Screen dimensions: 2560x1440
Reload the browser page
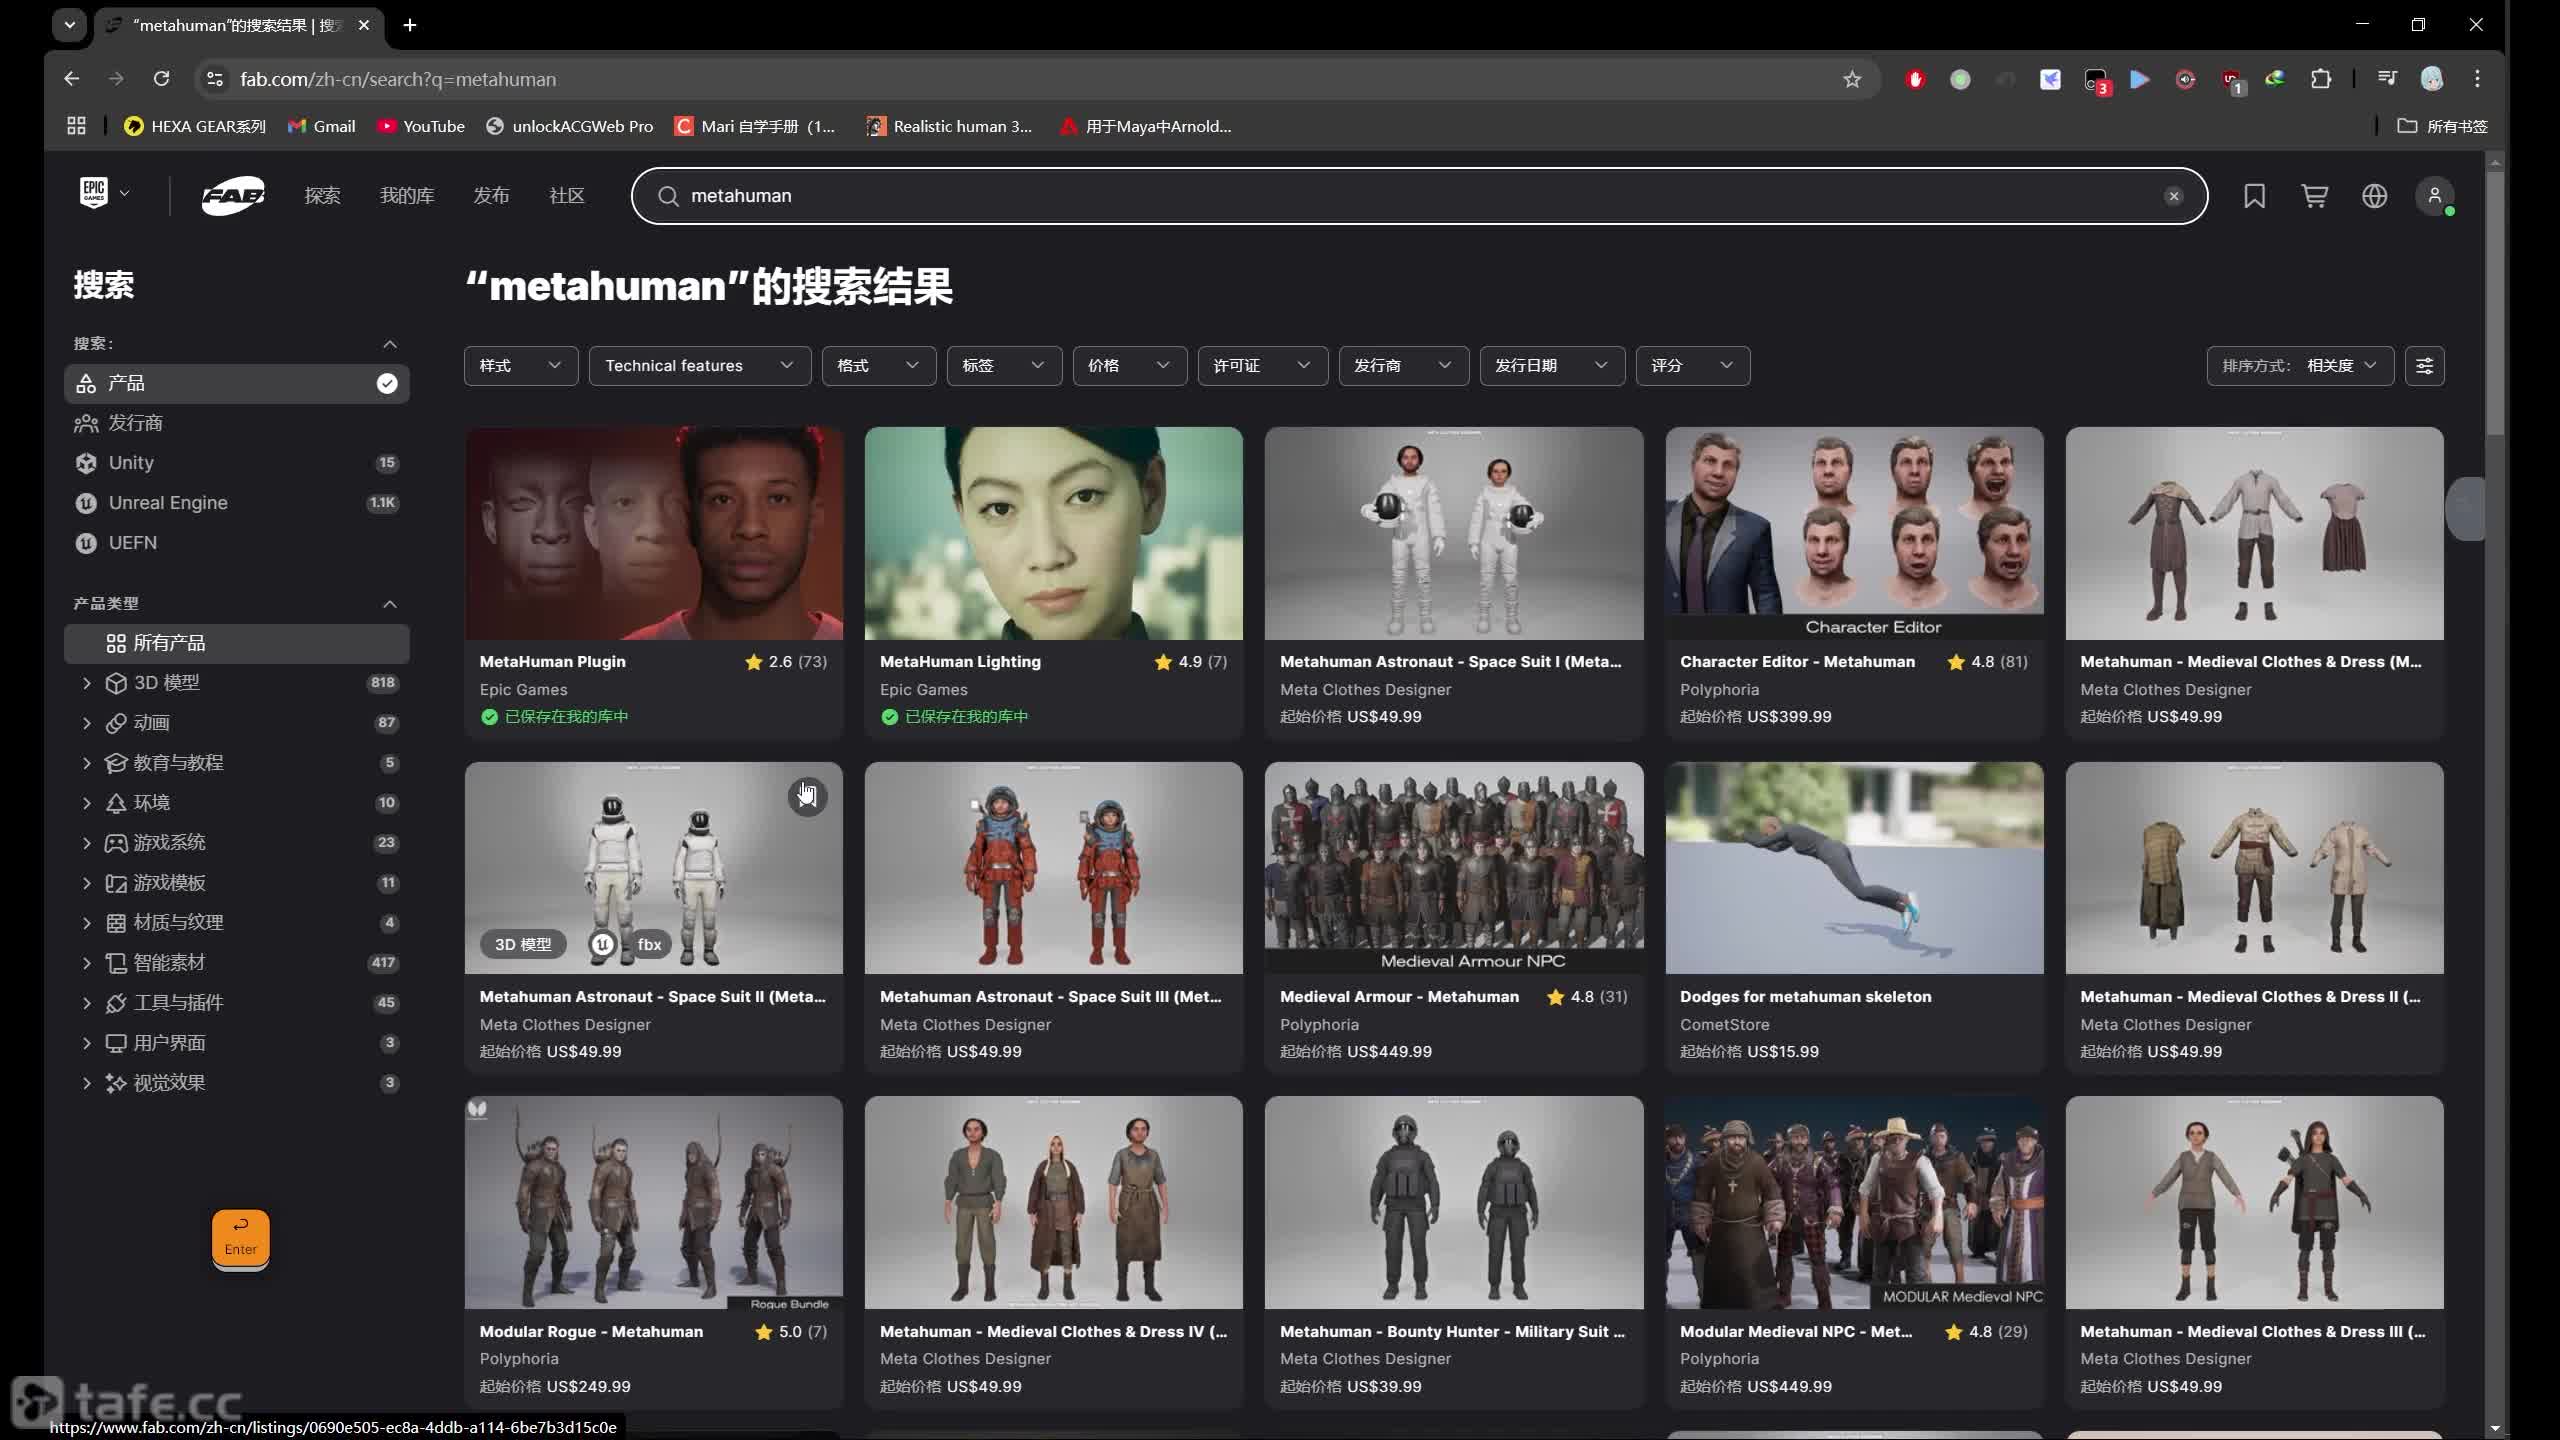tap(161, 78)
